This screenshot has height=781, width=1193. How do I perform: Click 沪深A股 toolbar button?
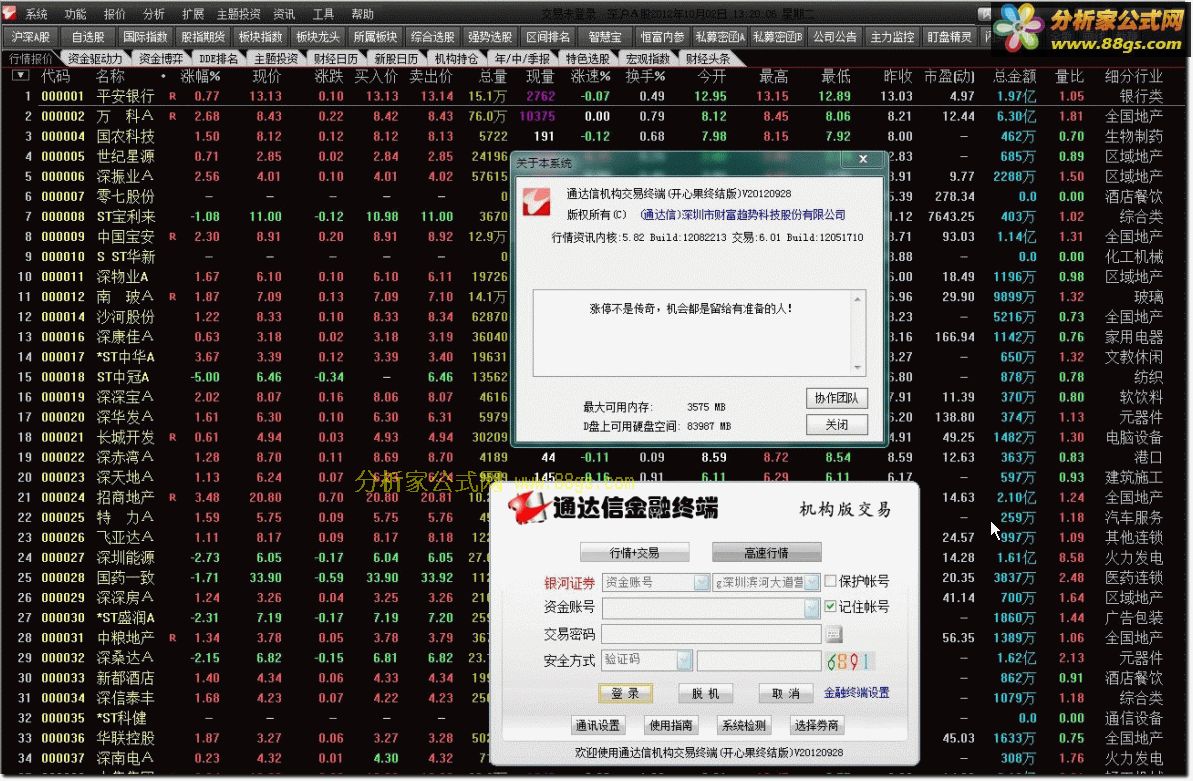(x=30, y=37)
